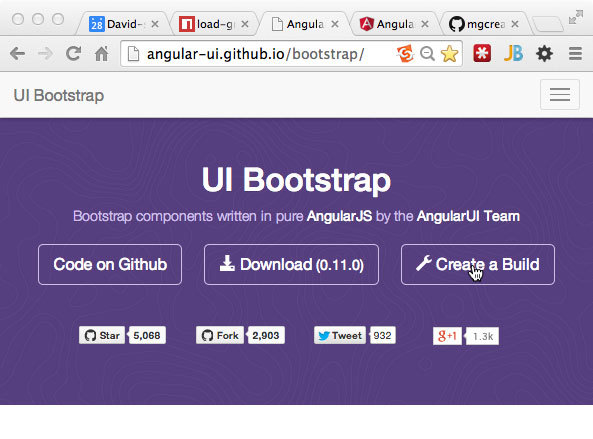Click the GitHub Fork button
The image size is (593, 439).
[220, 335]
